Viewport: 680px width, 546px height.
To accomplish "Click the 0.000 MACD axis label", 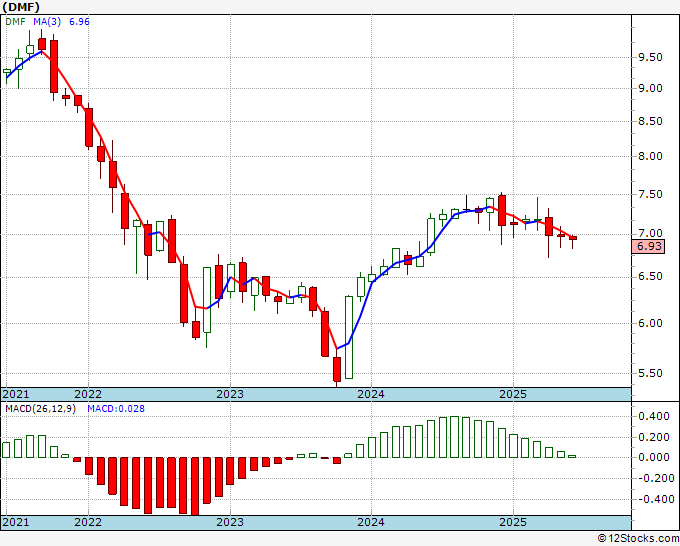I will coord(654,458).
